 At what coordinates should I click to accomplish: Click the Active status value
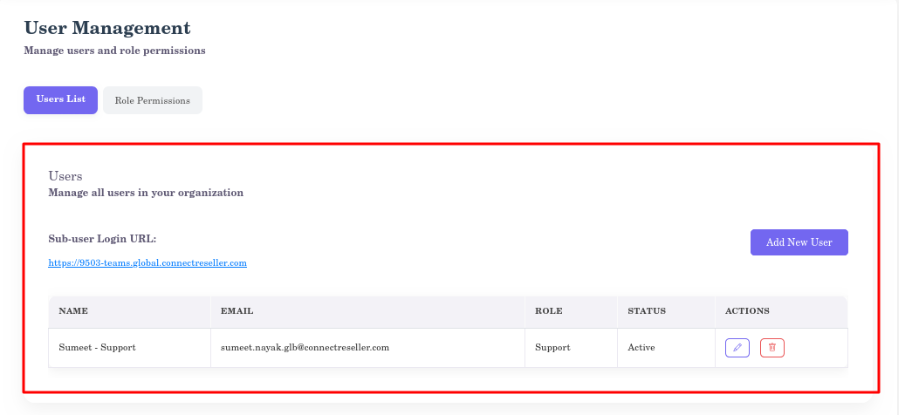(x=642, y=347)
